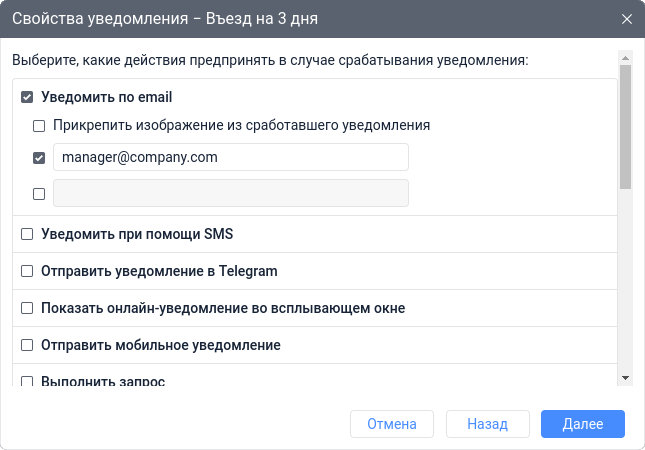Tick the checkbox beside the empty email field

click(39, 194)
